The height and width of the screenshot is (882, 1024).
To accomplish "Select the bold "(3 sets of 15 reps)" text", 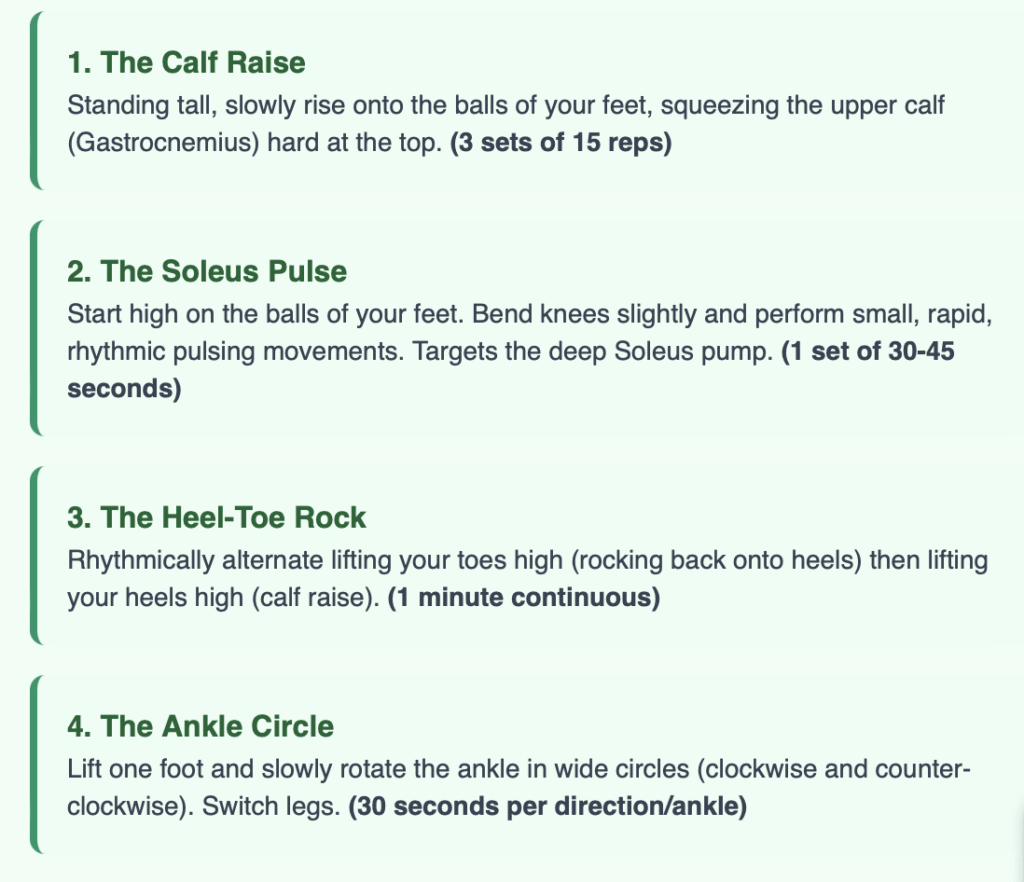I will [561, 143].
